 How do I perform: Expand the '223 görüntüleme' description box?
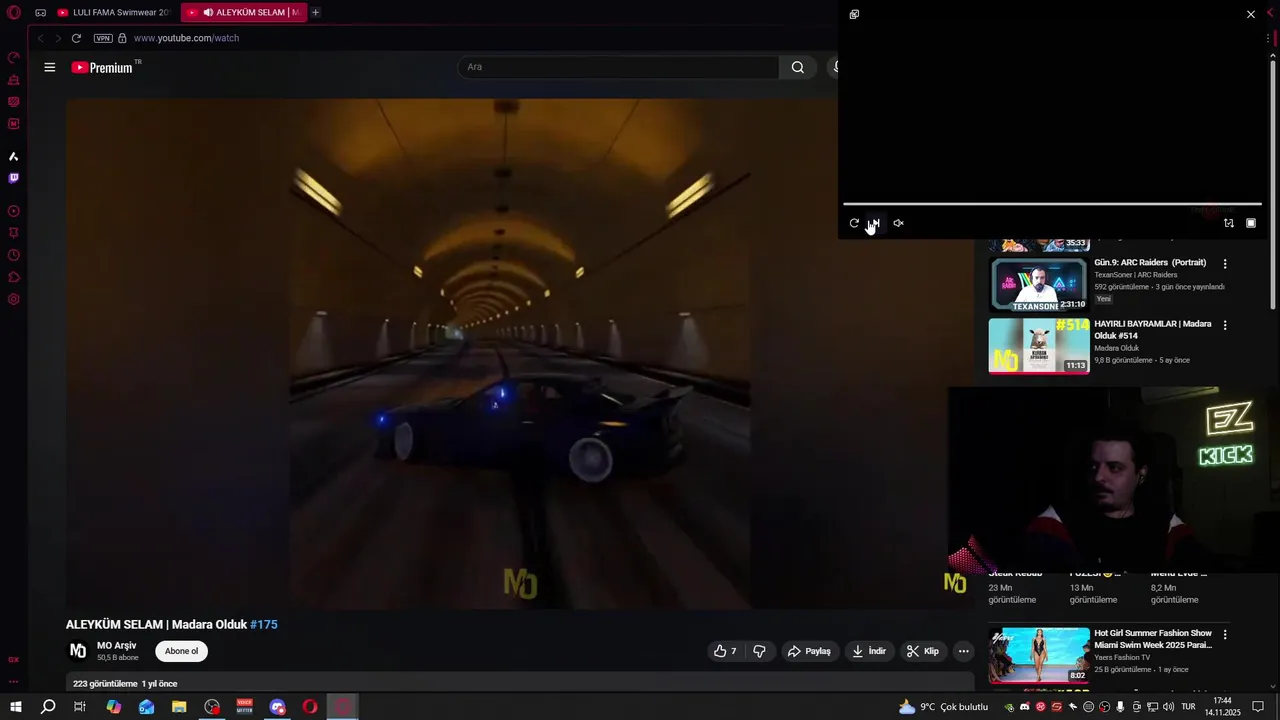point(520,684)
